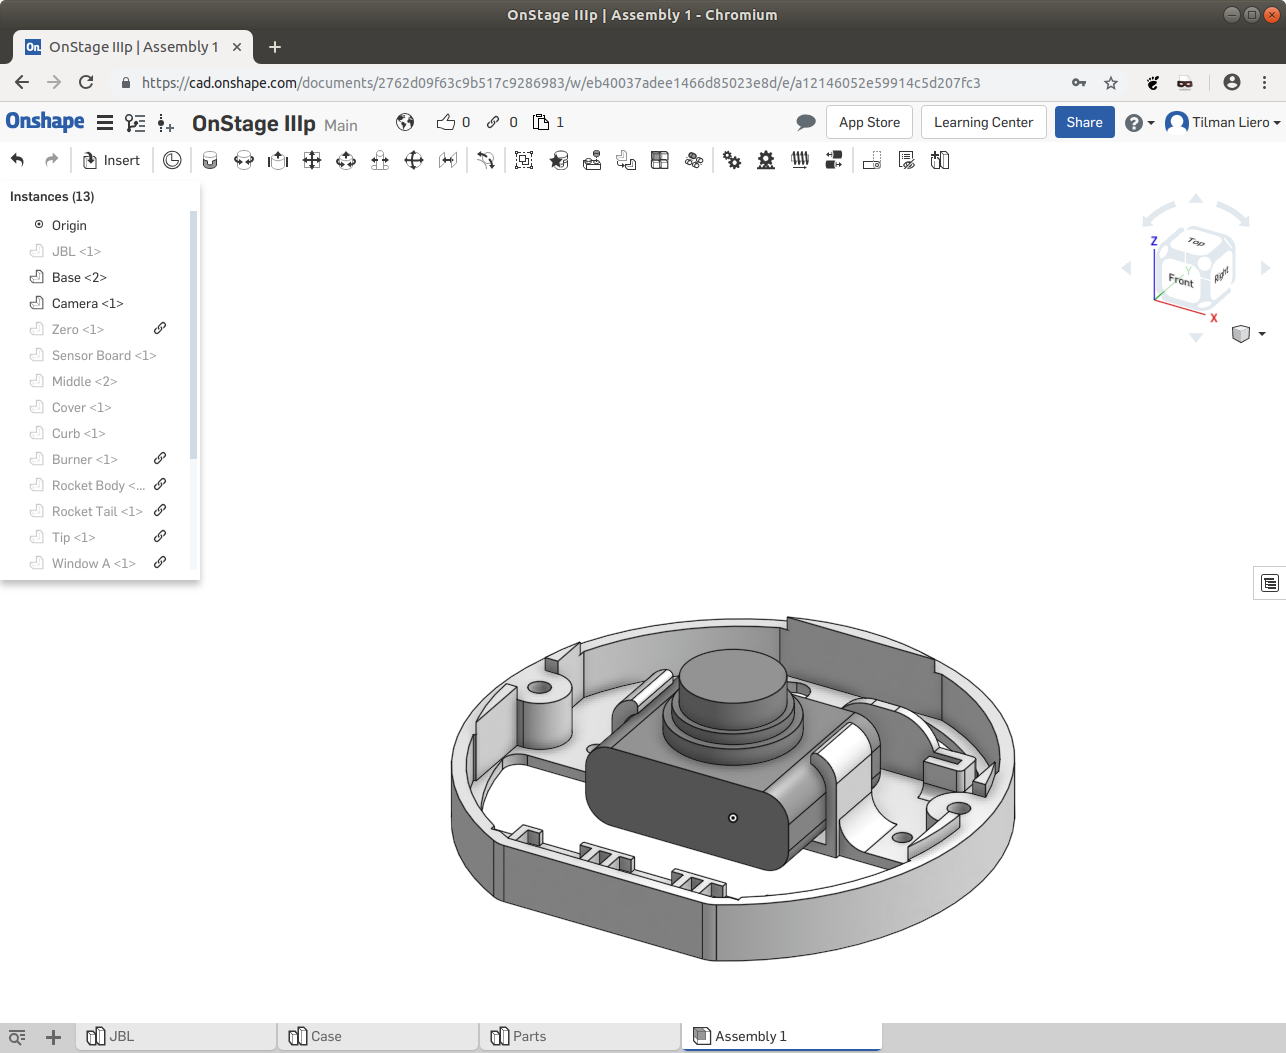Image resolution: width=1286 pixels, height=1053 pixels.
Task: Click the clock-shaped icon beside Insert
Action: pyautogui.click(x=172, y=160)
